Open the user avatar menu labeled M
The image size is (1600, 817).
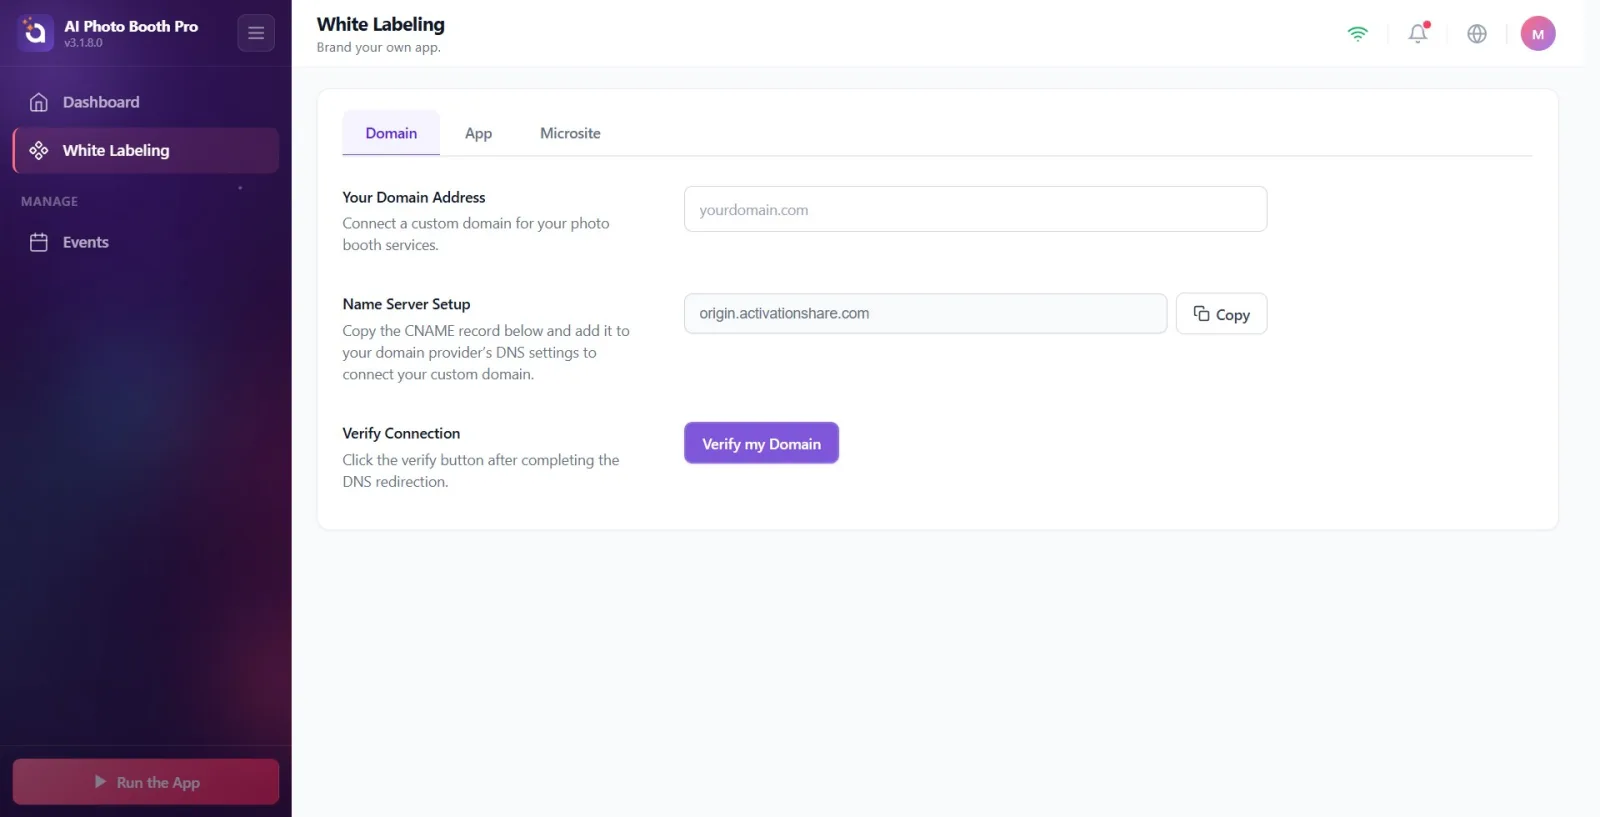pos(1538,34)
